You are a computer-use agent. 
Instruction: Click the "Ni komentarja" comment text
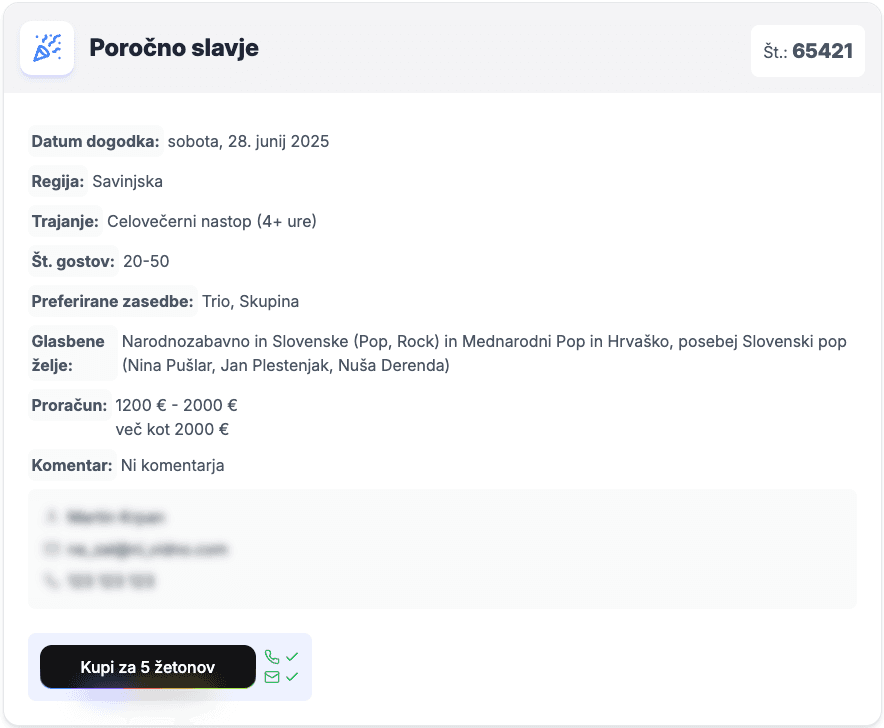(172, 465)
